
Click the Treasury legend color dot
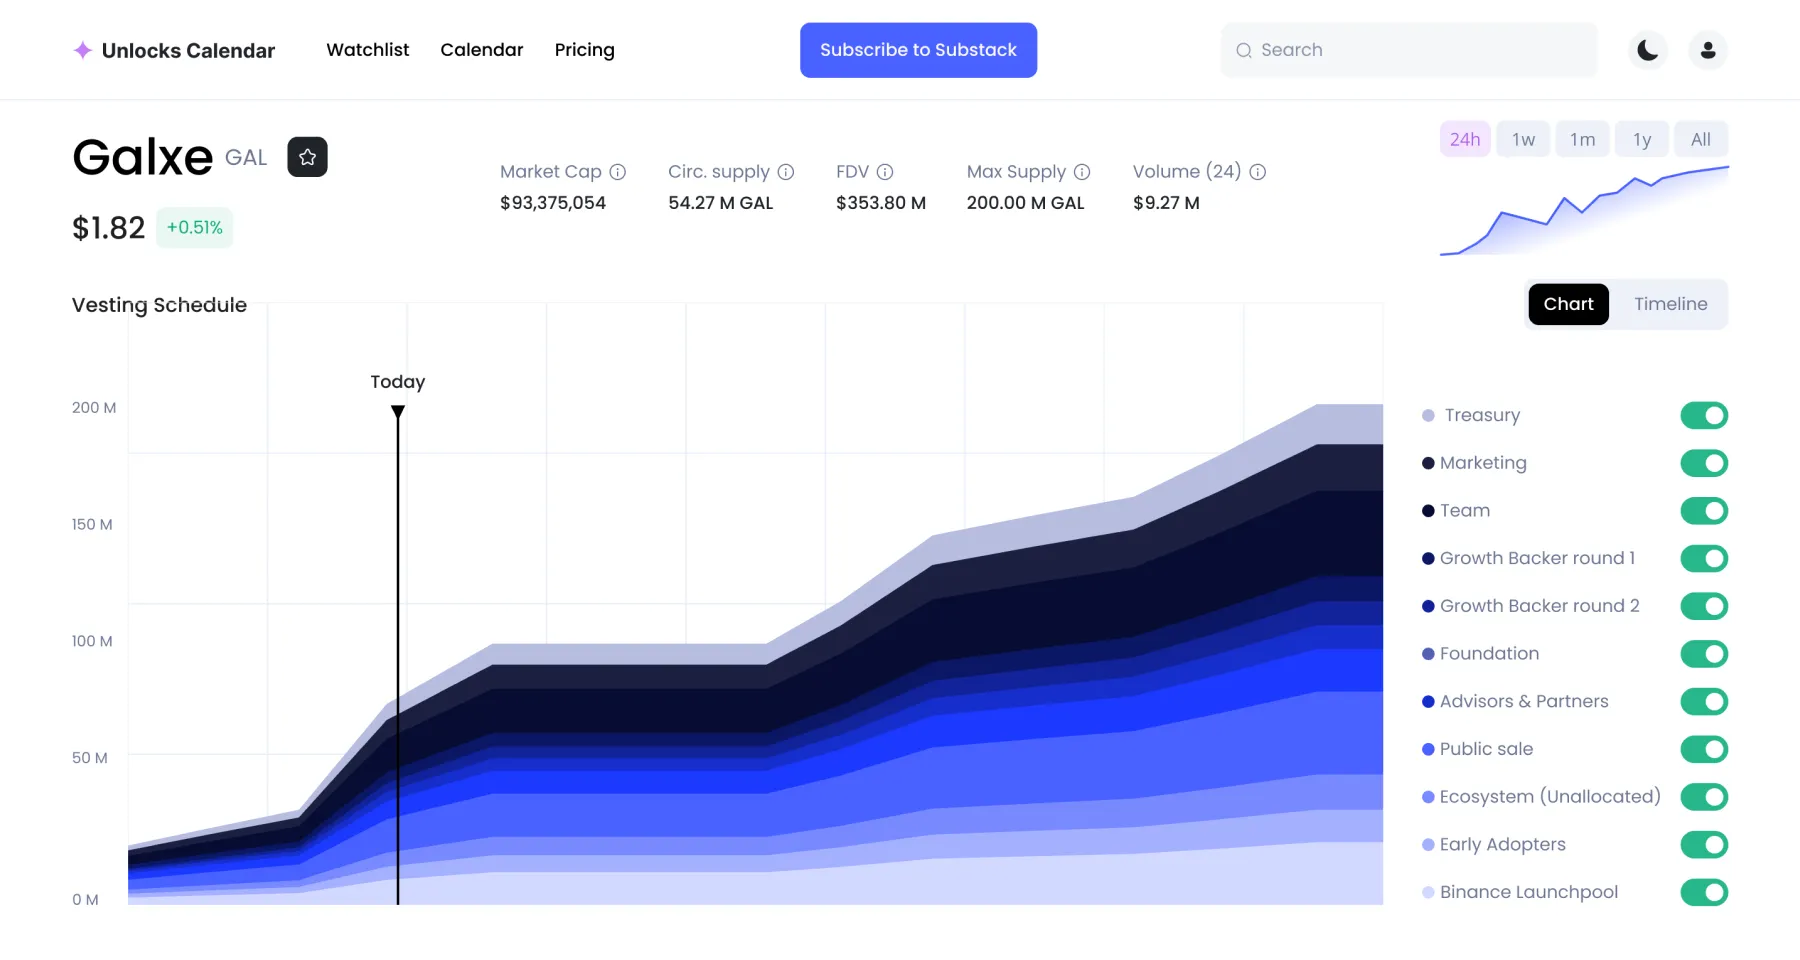(1428, 415)
